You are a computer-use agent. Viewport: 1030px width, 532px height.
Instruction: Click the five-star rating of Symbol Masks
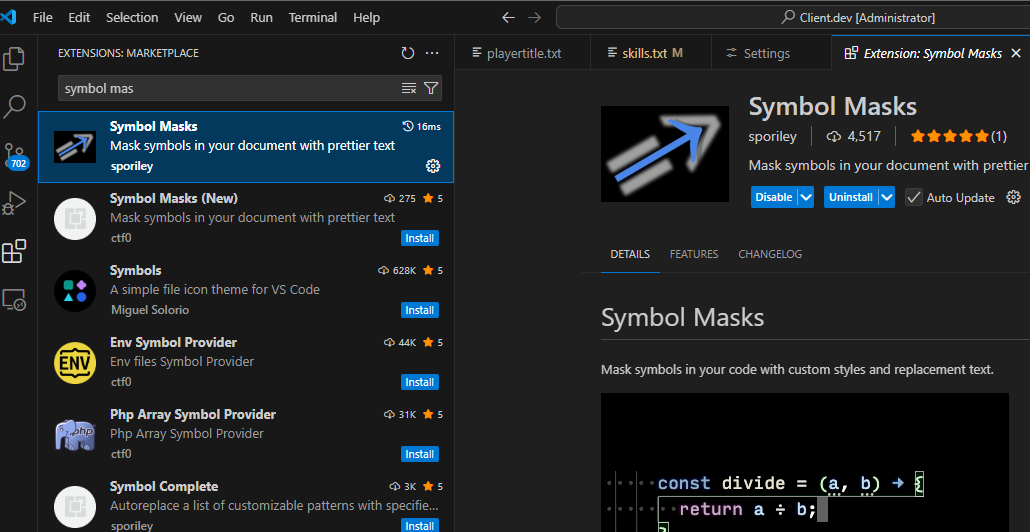point(950,137)
